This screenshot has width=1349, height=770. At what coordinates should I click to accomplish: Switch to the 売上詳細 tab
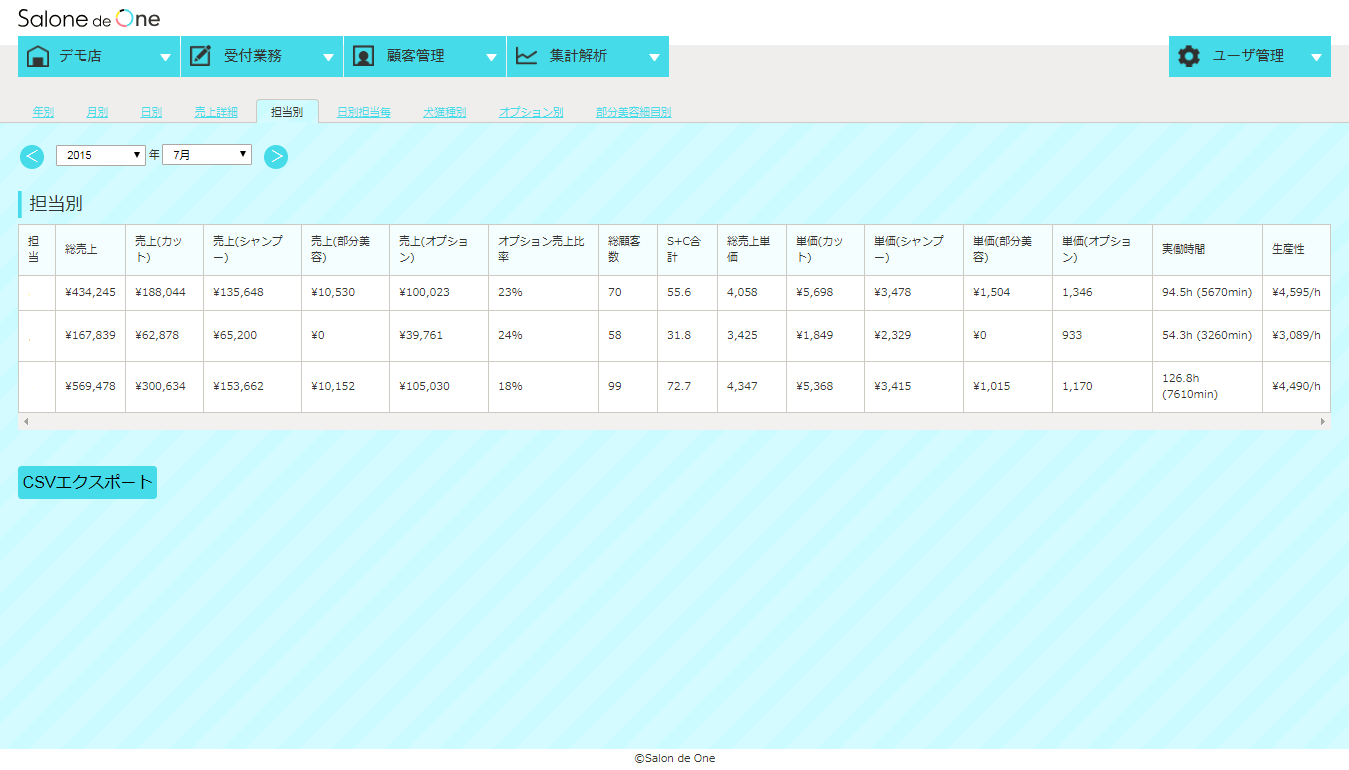(x=216, y=112)
